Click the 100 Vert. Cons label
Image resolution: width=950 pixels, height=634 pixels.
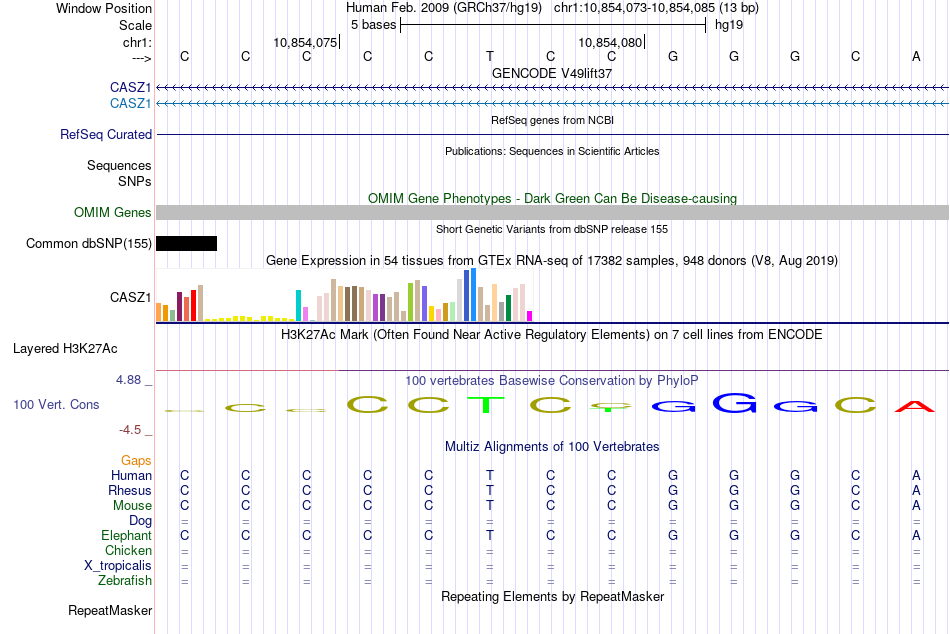click(56, 404)
